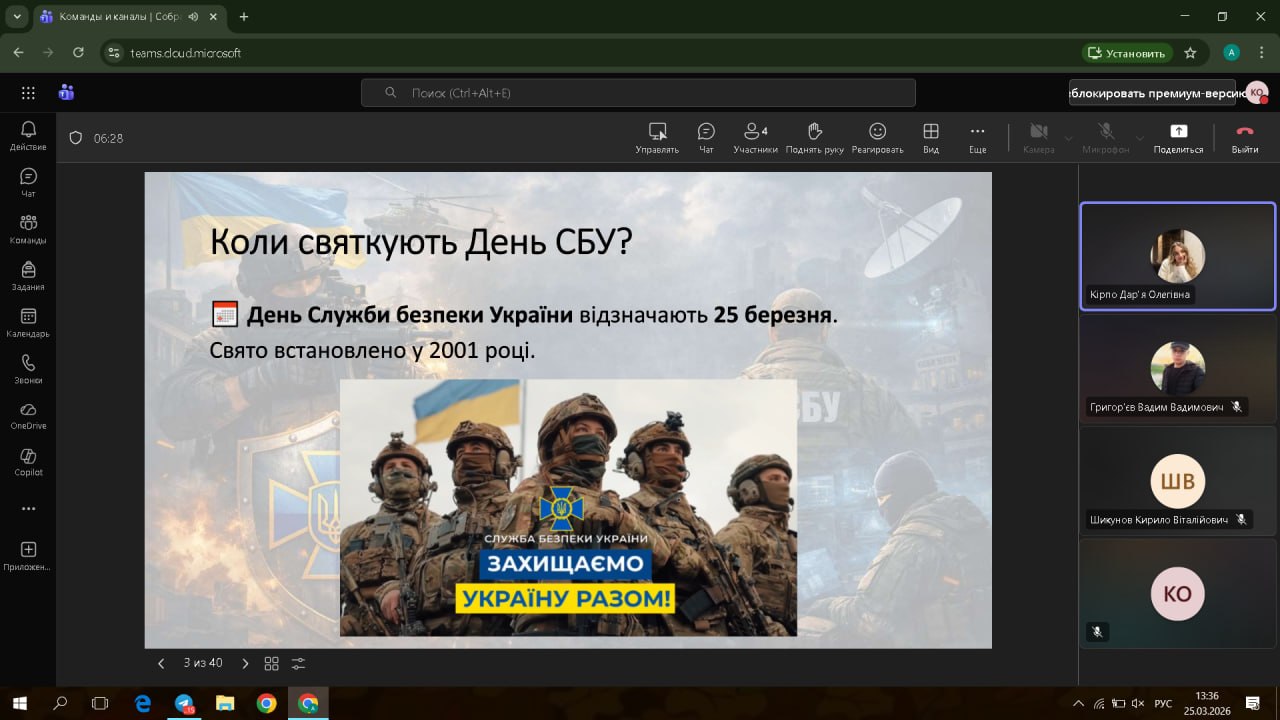Open the More (Еще) actions menu
This screenshot has width=1280, height=720.
tap(977, 137)
